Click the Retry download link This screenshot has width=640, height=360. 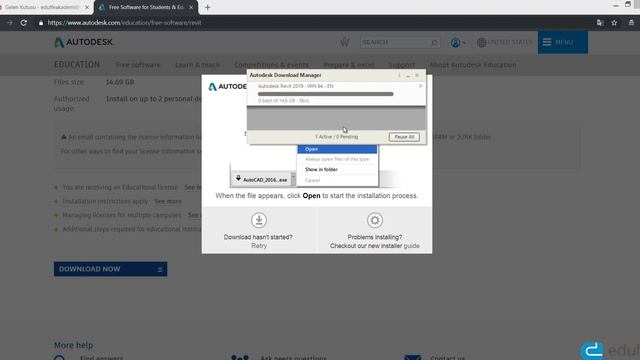click(259, 246)
